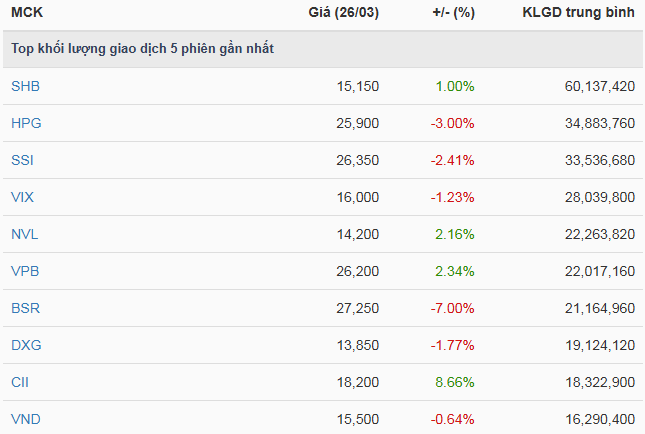Click the SHB price 15,150 cell
645x434 pixels.
[358, 86]
